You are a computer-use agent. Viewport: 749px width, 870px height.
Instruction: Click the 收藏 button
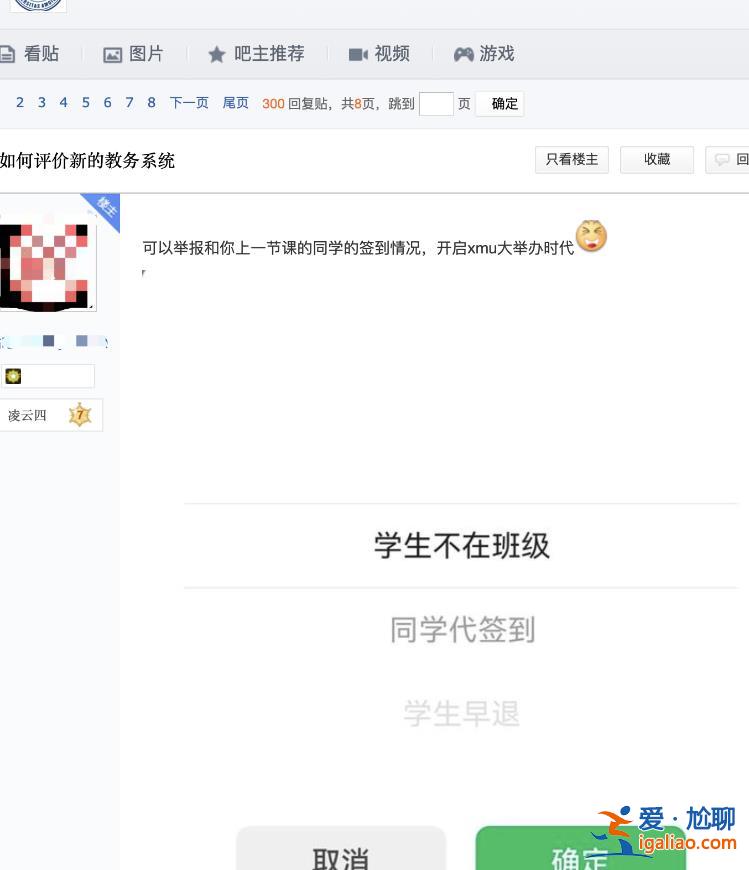[656, 160]
